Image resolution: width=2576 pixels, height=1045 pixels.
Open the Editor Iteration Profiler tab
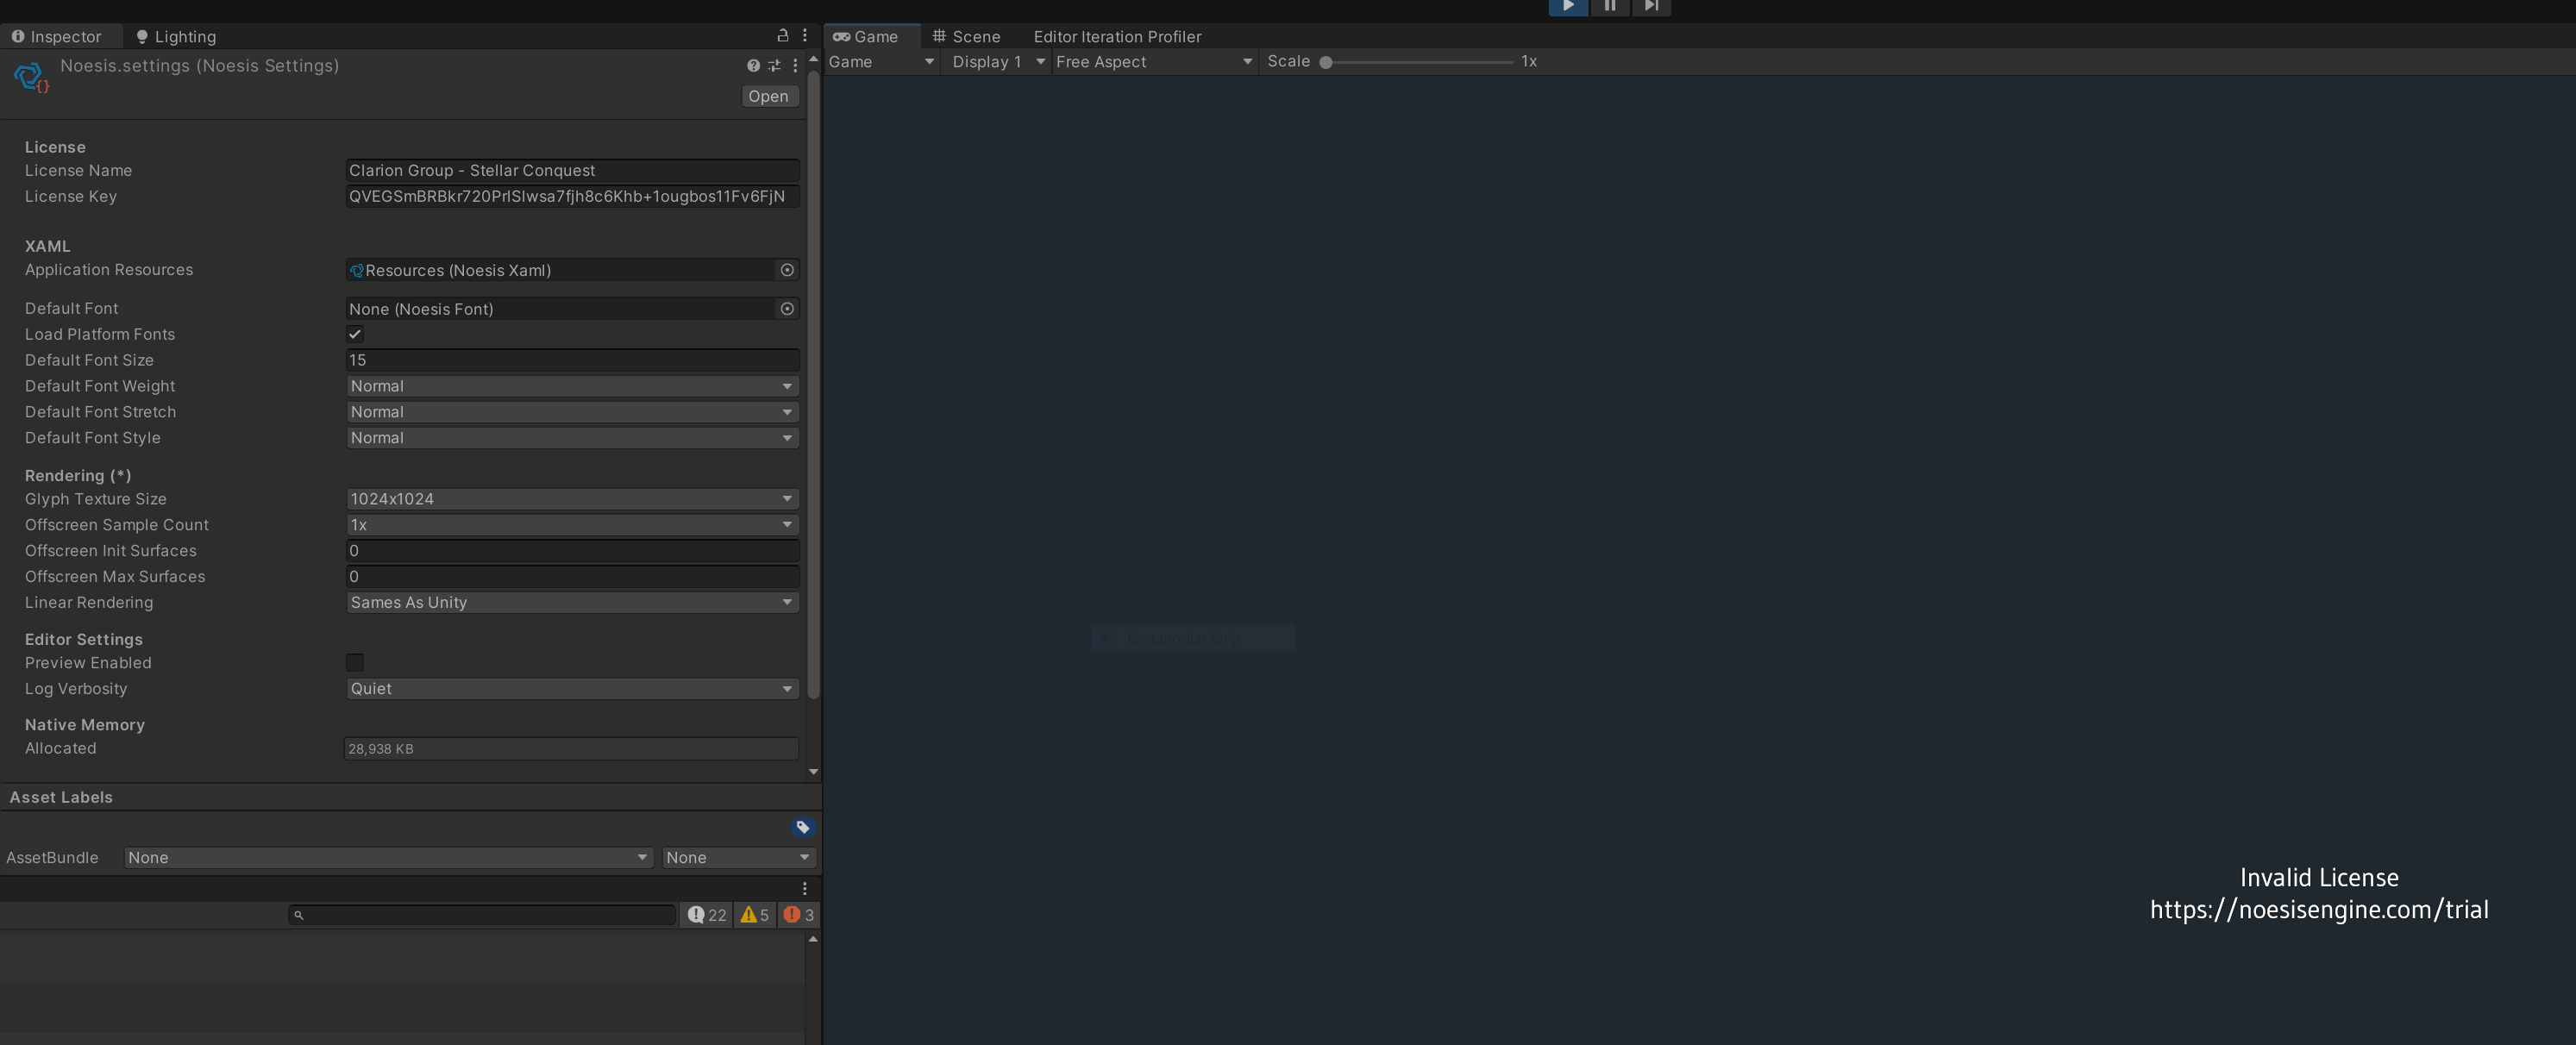click(x=1117, y=37)
